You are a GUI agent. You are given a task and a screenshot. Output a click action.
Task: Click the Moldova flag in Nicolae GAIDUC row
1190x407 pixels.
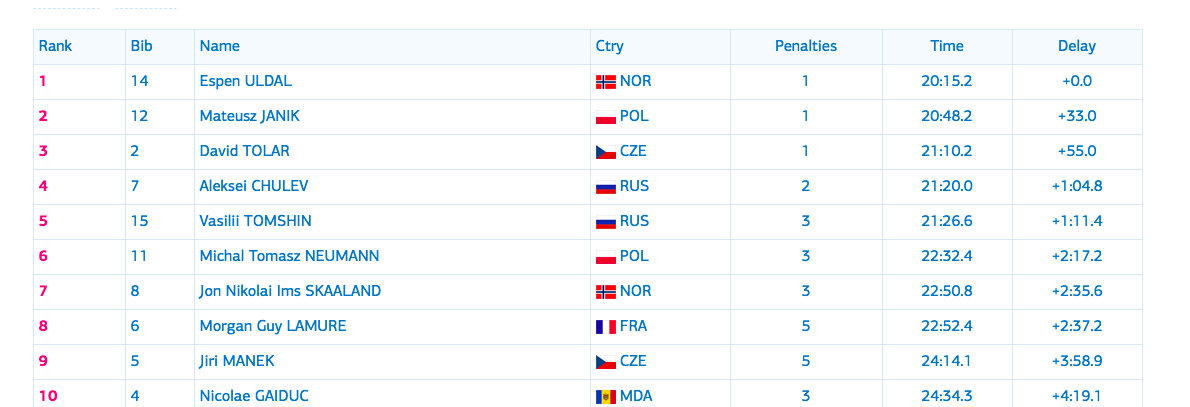[606, 396]
